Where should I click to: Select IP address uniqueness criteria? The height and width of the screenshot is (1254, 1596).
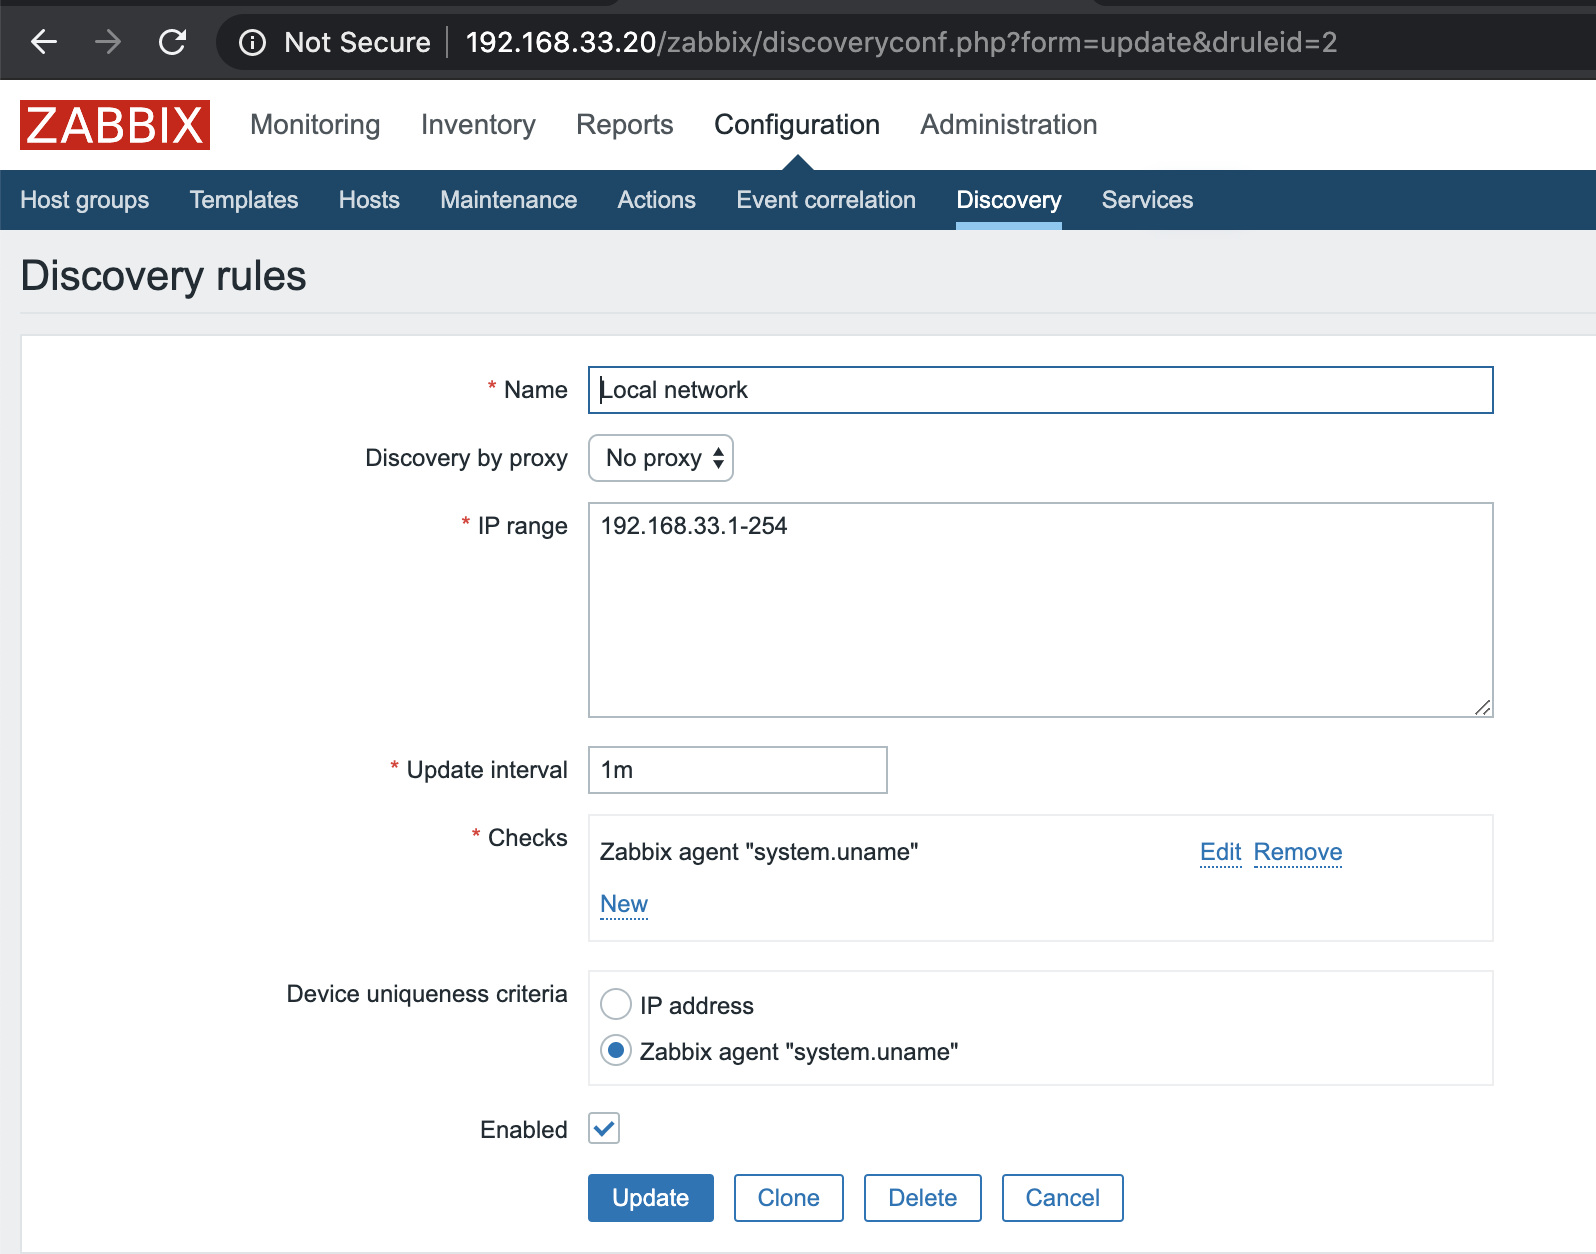pyautogui.click(x=616, y=1004)
